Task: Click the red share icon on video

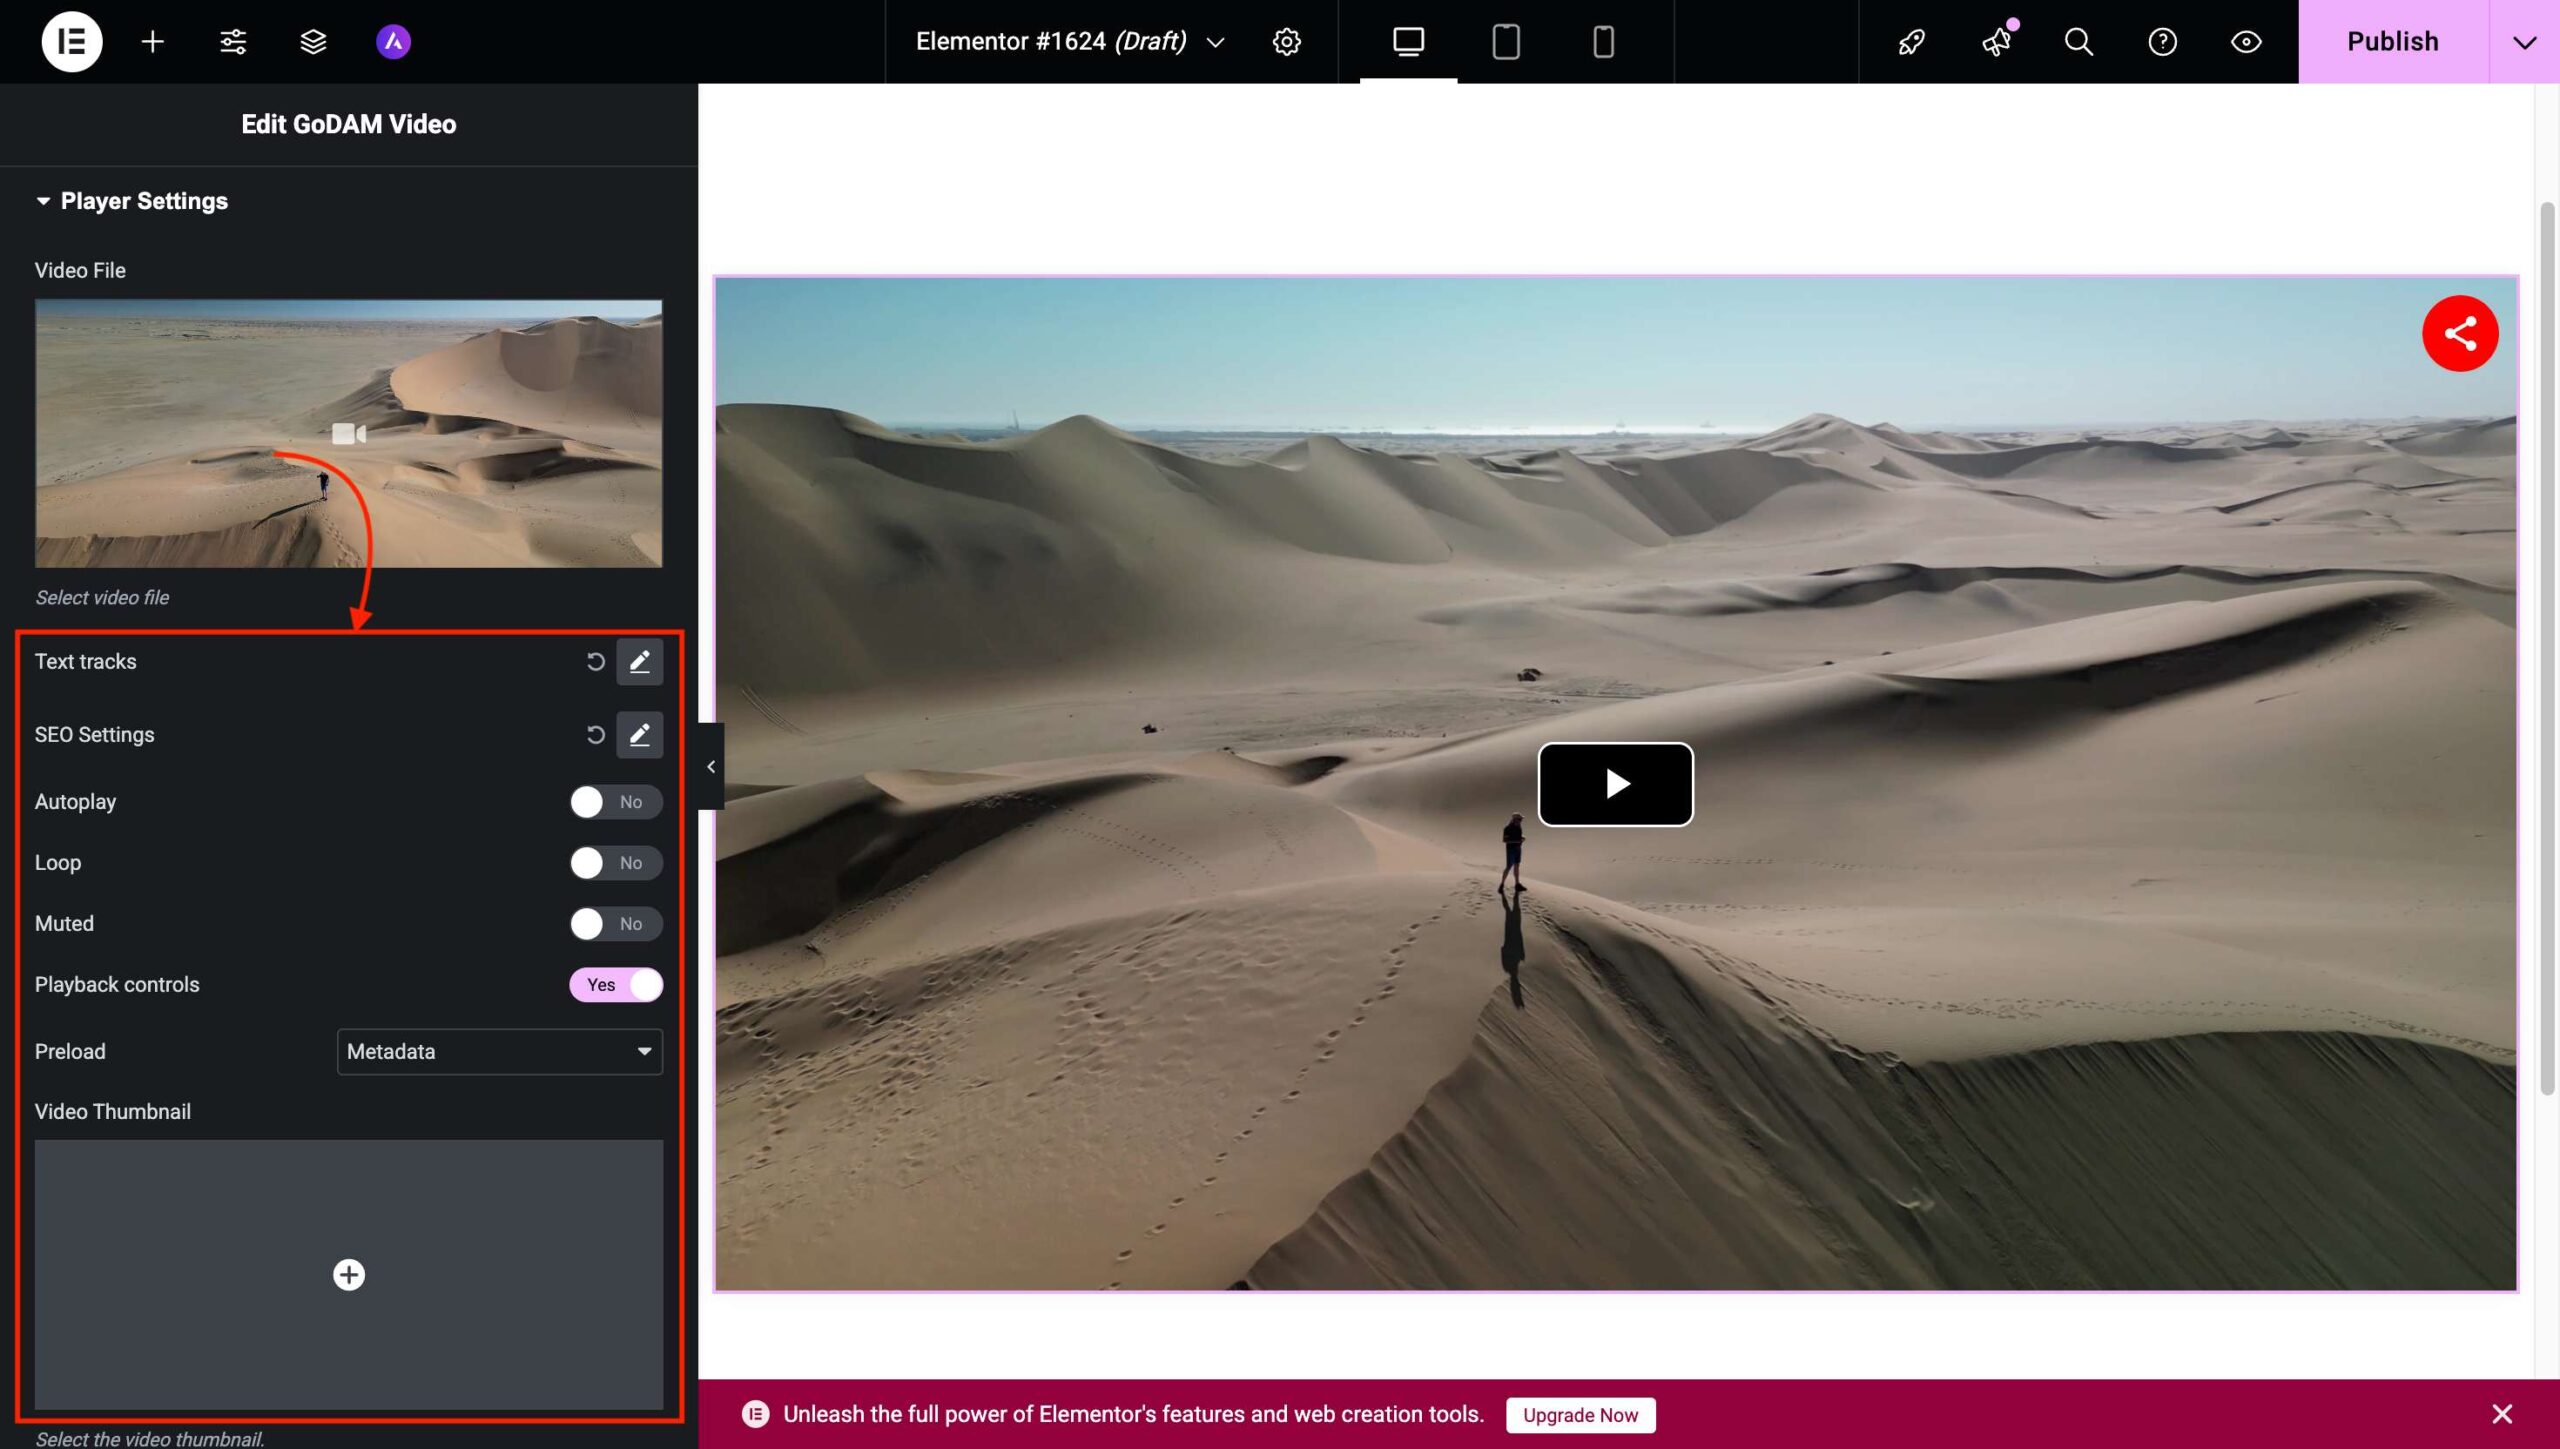Action: [x=2460, y=333]
